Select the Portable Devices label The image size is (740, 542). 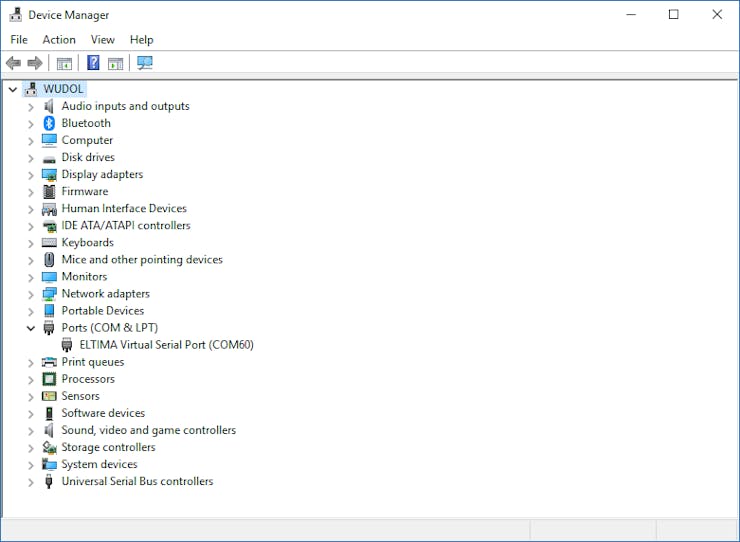pos(102,311)
